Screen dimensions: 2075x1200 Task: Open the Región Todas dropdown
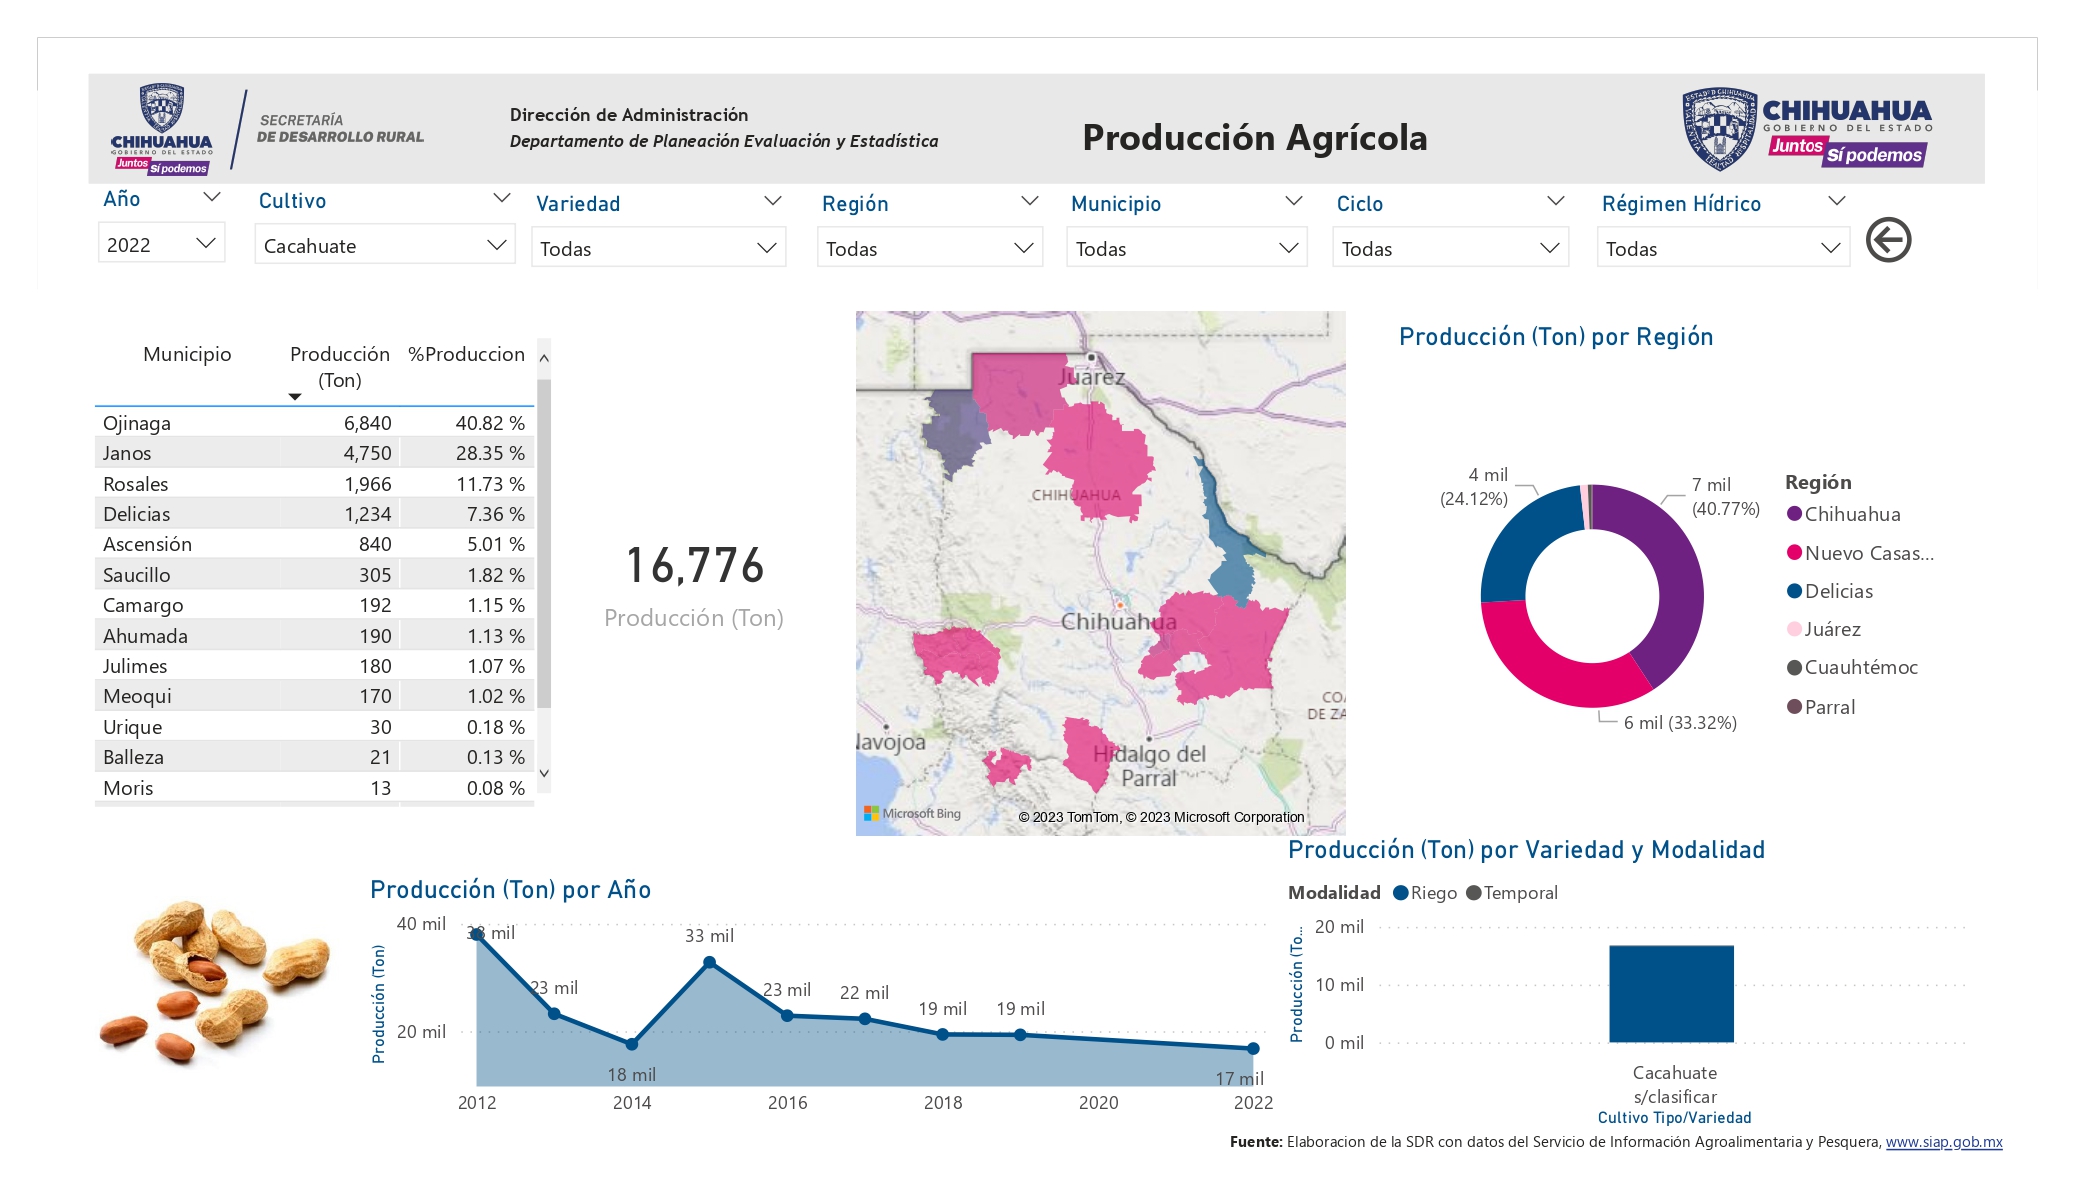tap(929, 248)
